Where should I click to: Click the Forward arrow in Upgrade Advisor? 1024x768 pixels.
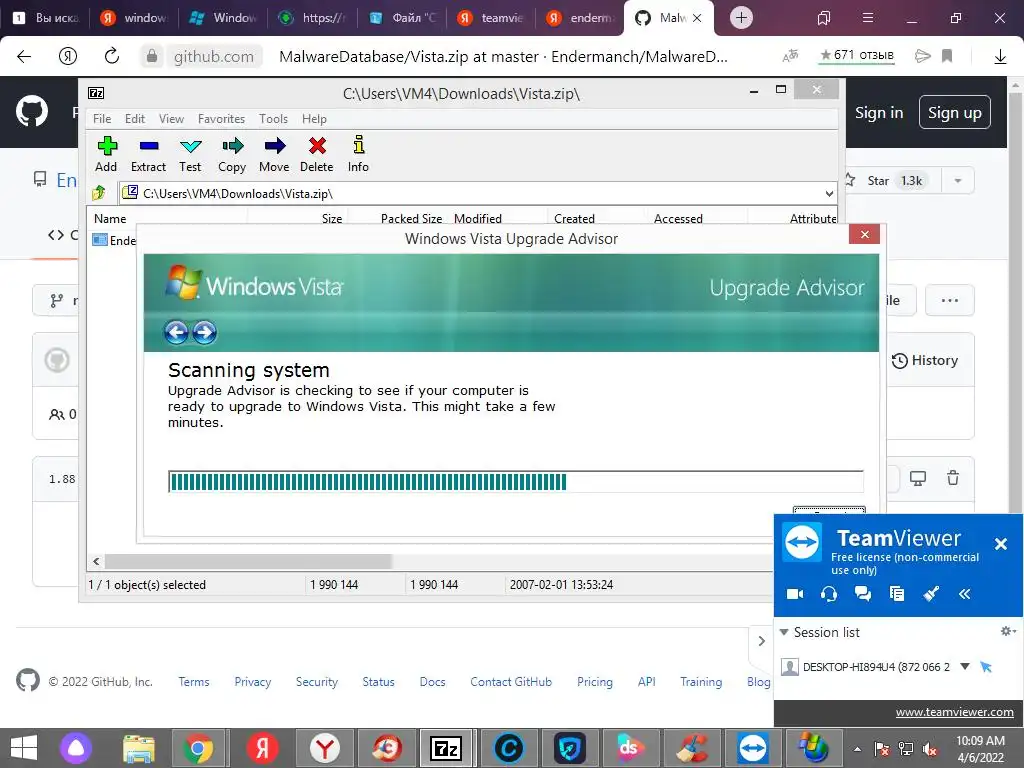click(x=204, y=332)
